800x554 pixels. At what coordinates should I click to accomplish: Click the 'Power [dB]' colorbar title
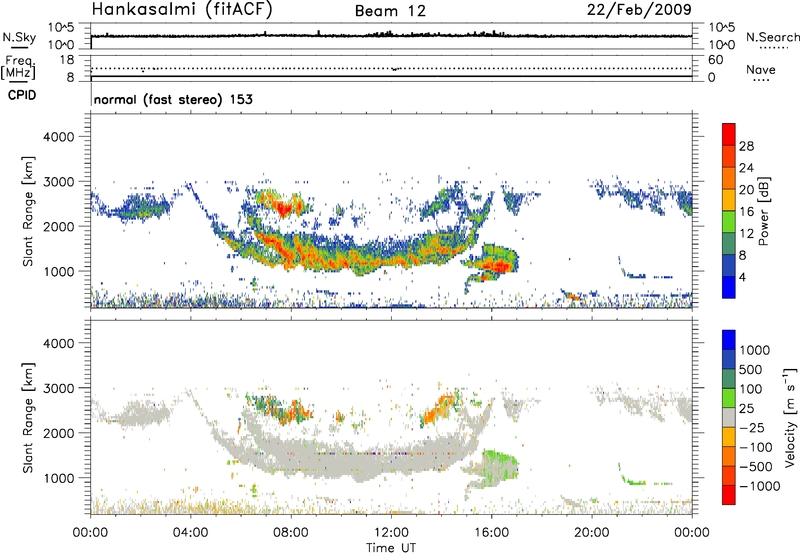click(x=763, y=211)
